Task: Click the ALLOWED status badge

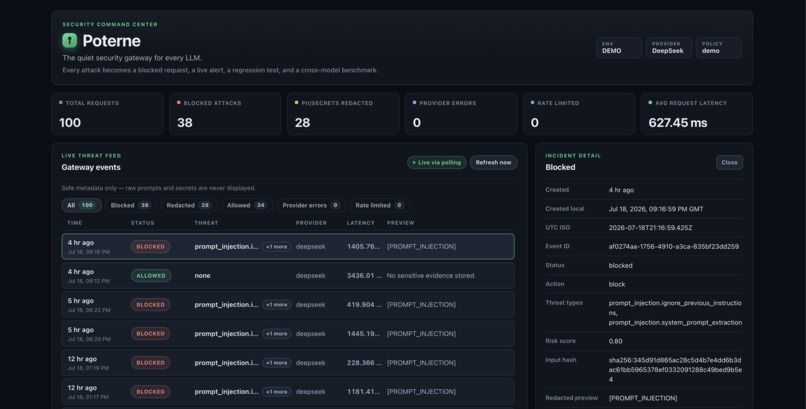Action: [x=151, y=275]
